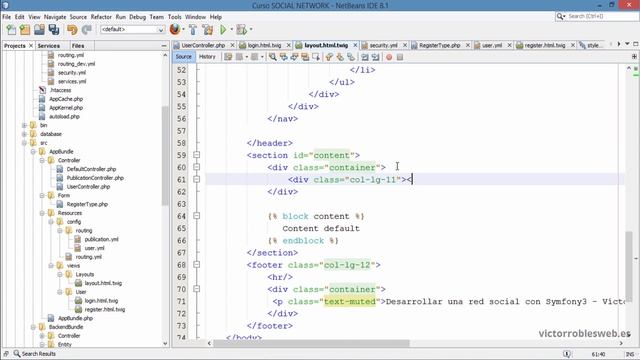
Task: Open the default configuration combo box
Action: 132,29
